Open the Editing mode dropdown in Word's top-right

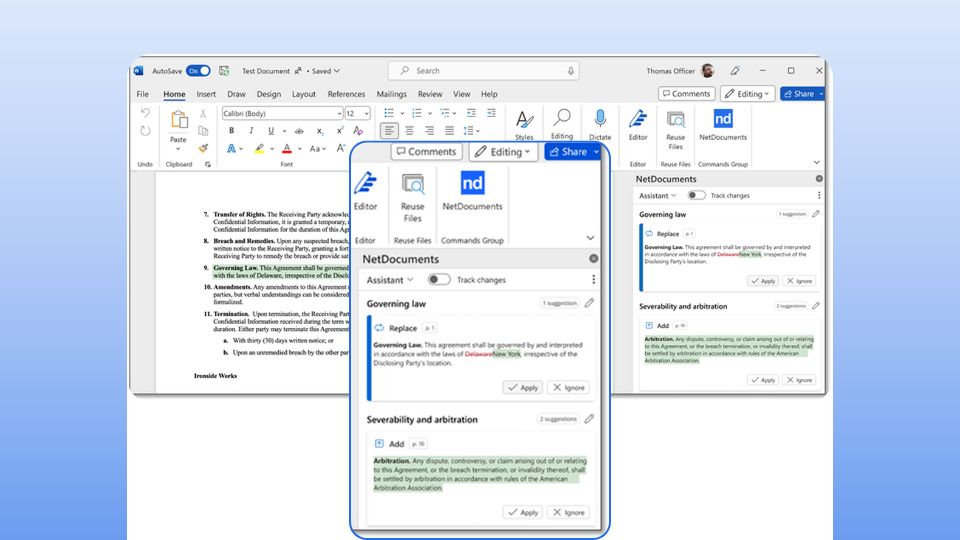tap(748, 94)
